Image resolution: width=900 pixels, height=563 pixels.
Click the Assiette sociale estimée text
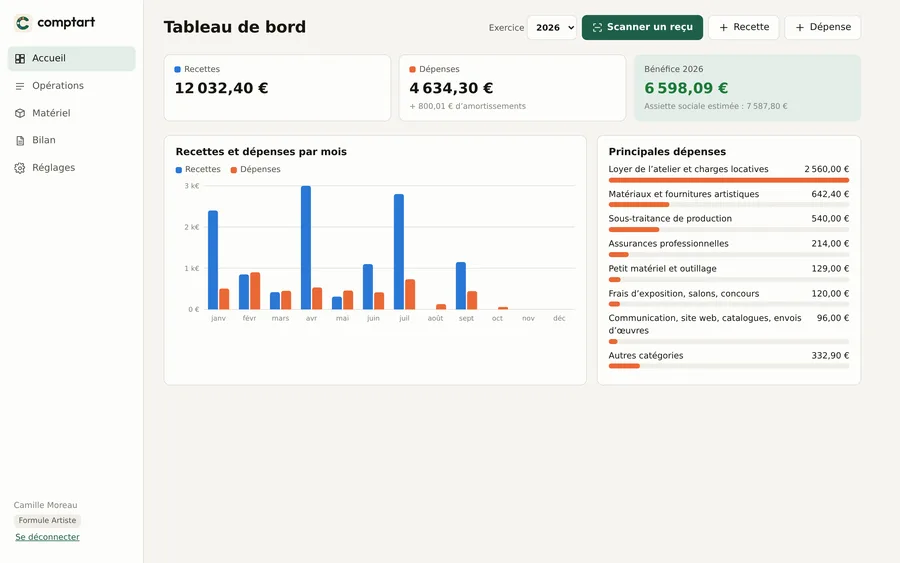pyautogui.click(x=716, y=106)
